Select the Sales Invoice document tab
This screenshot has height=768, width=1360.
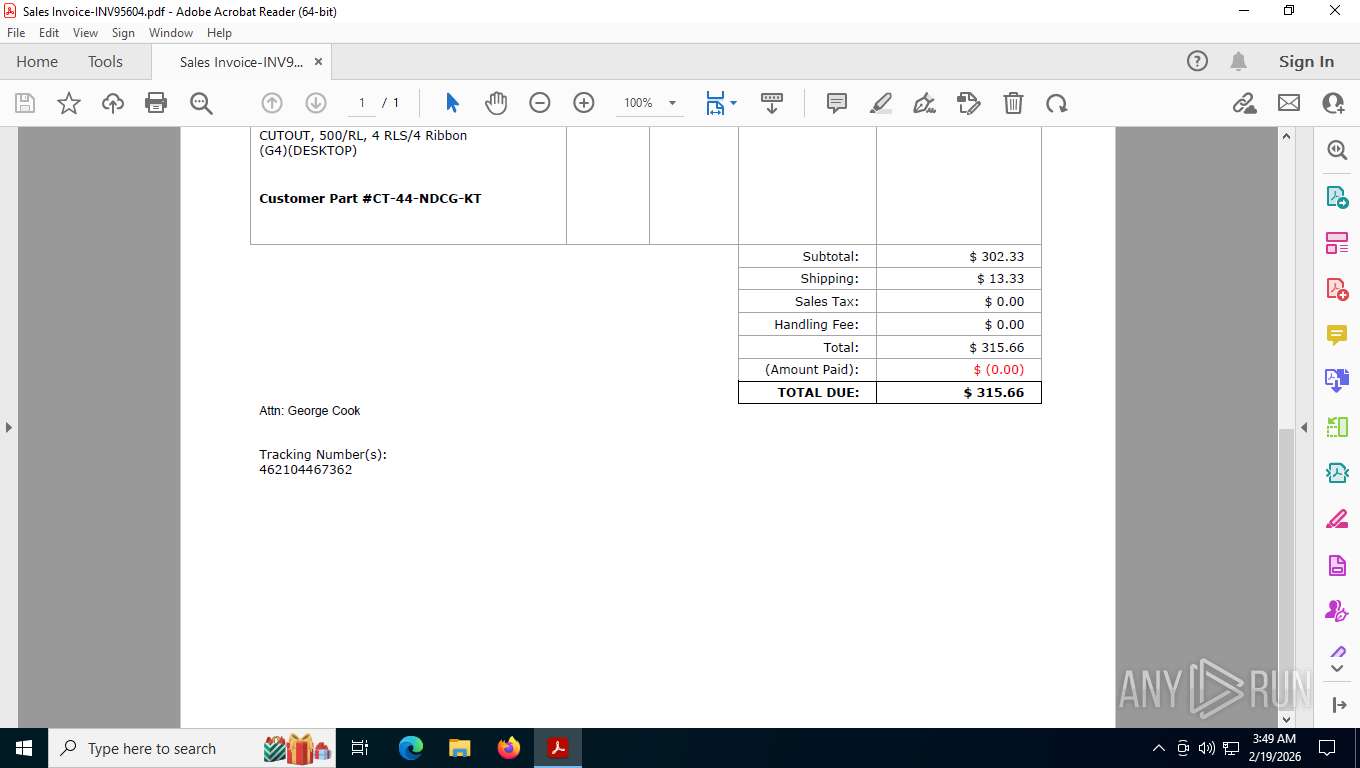pyautogui.click(x=241, y=62)
